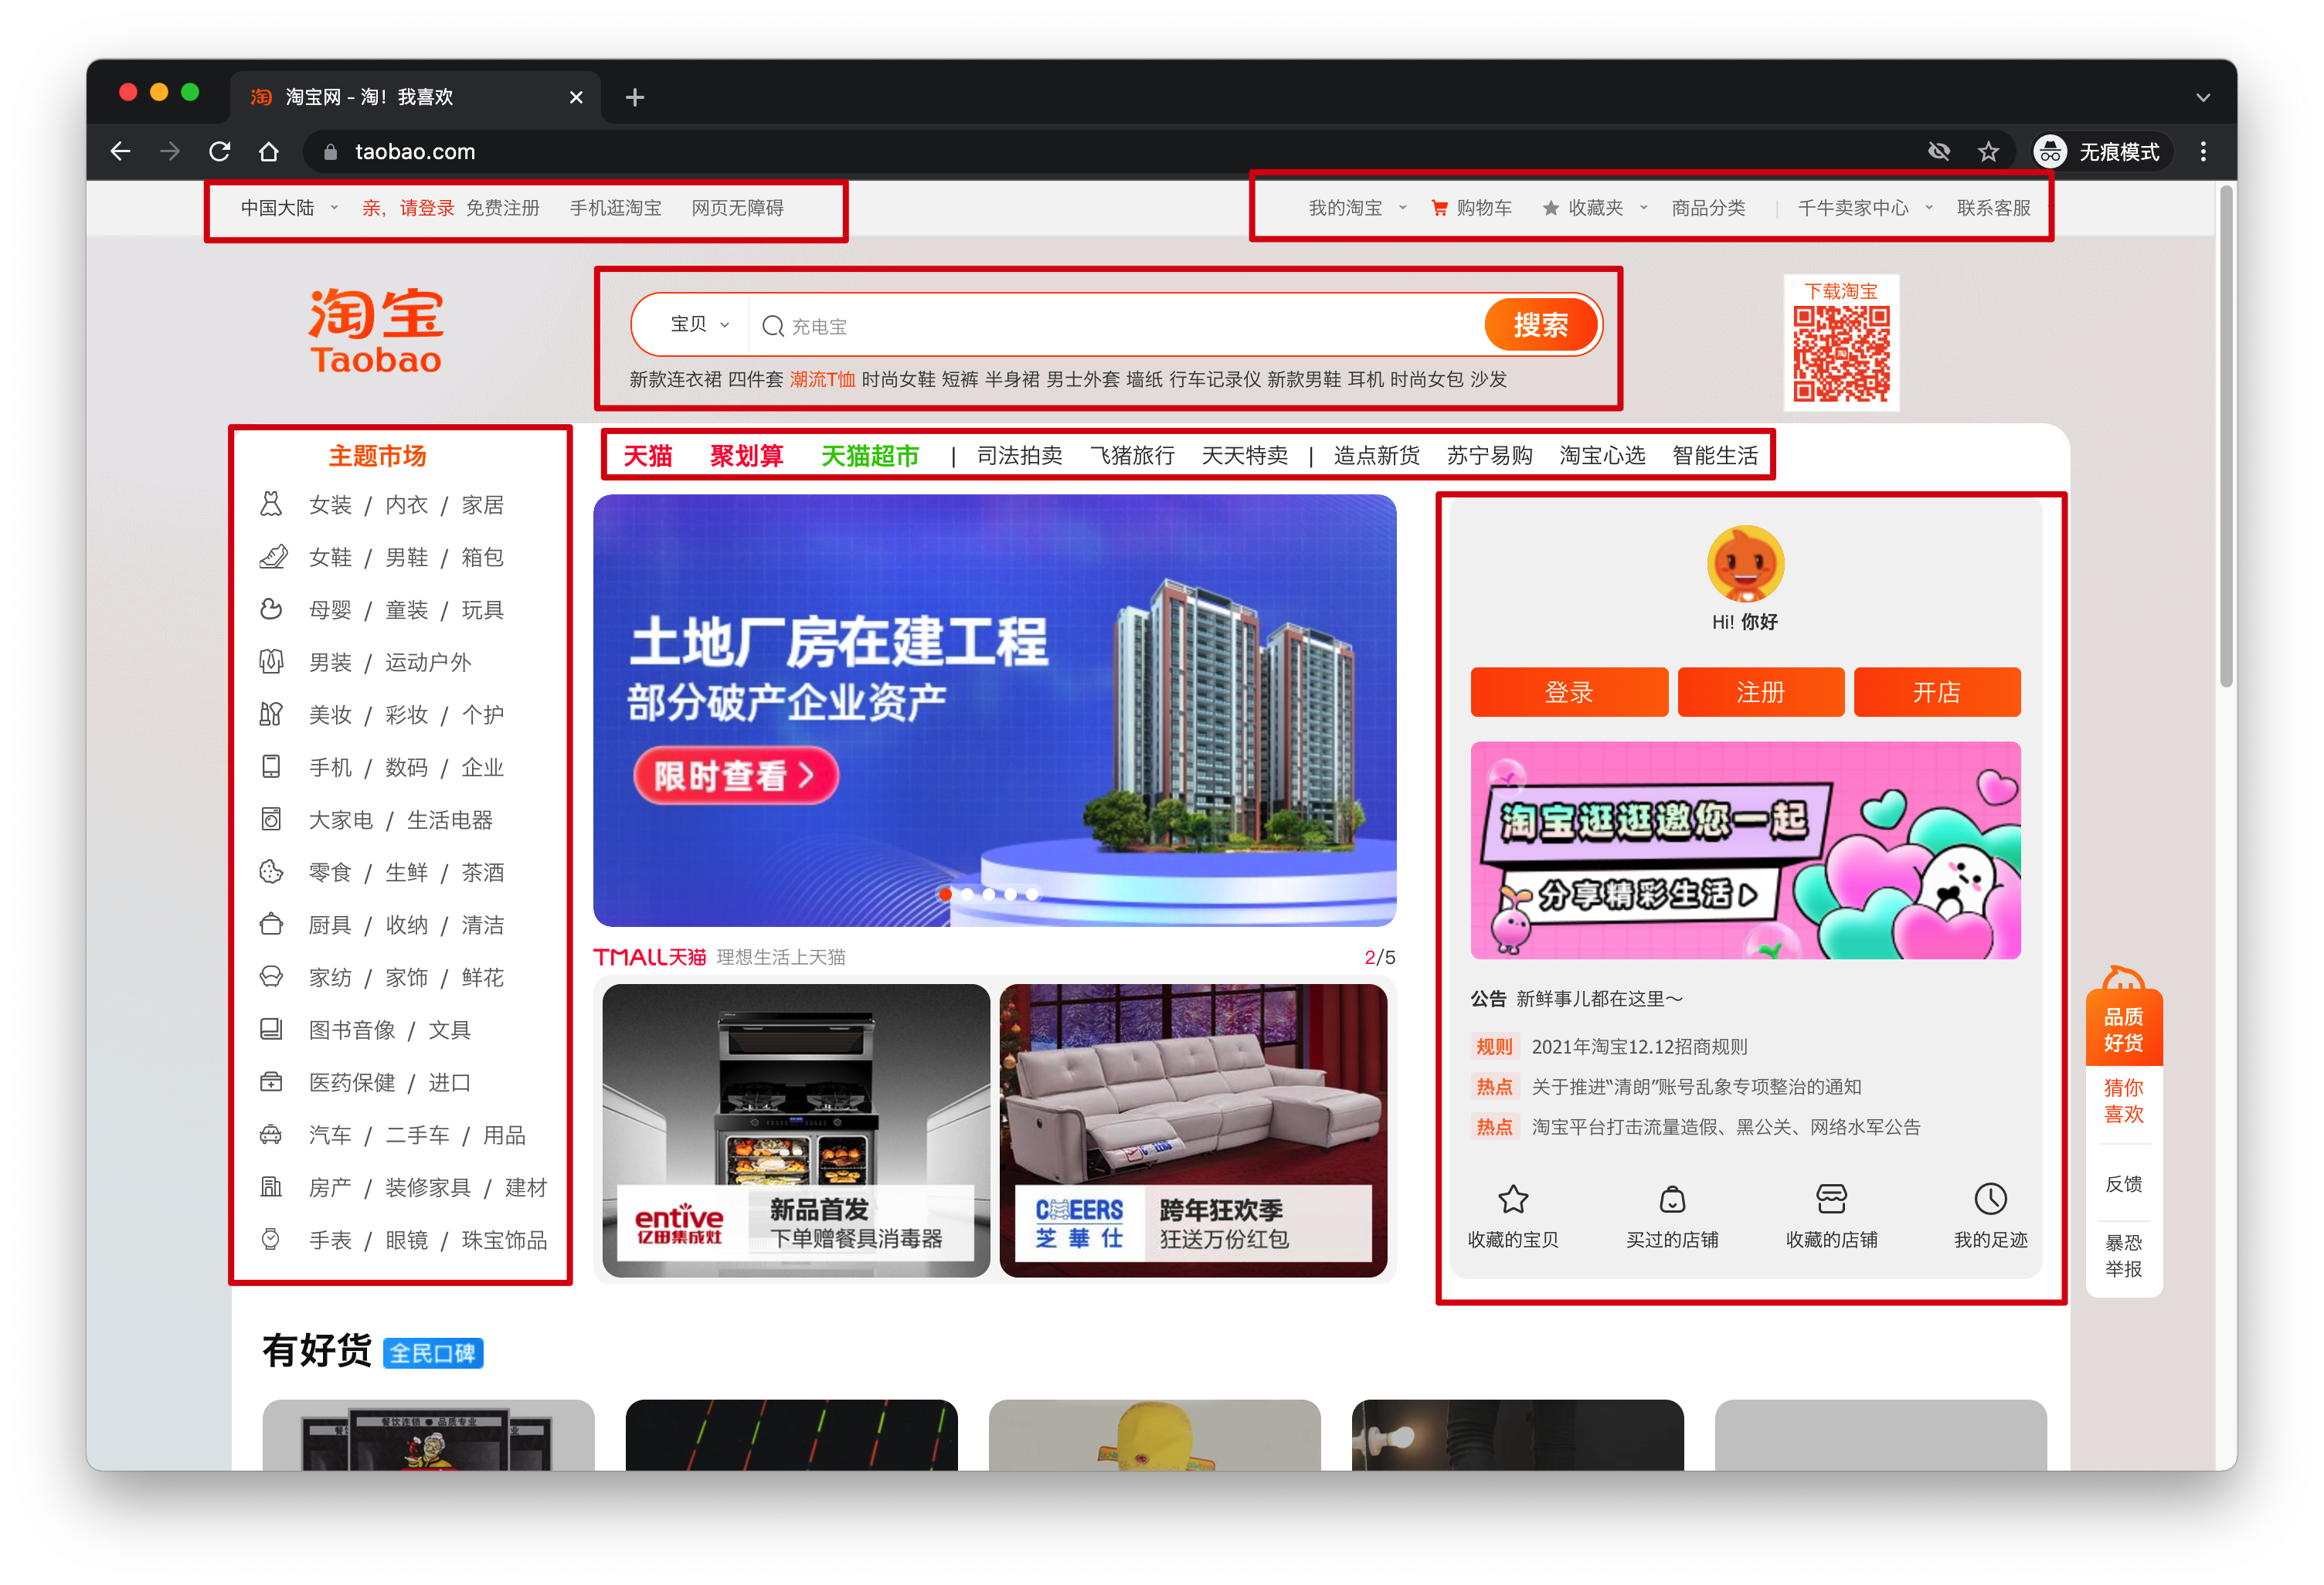Select the last carousel dot on banner
The image size is (2324, 1585).
[x=1032, y=894]
